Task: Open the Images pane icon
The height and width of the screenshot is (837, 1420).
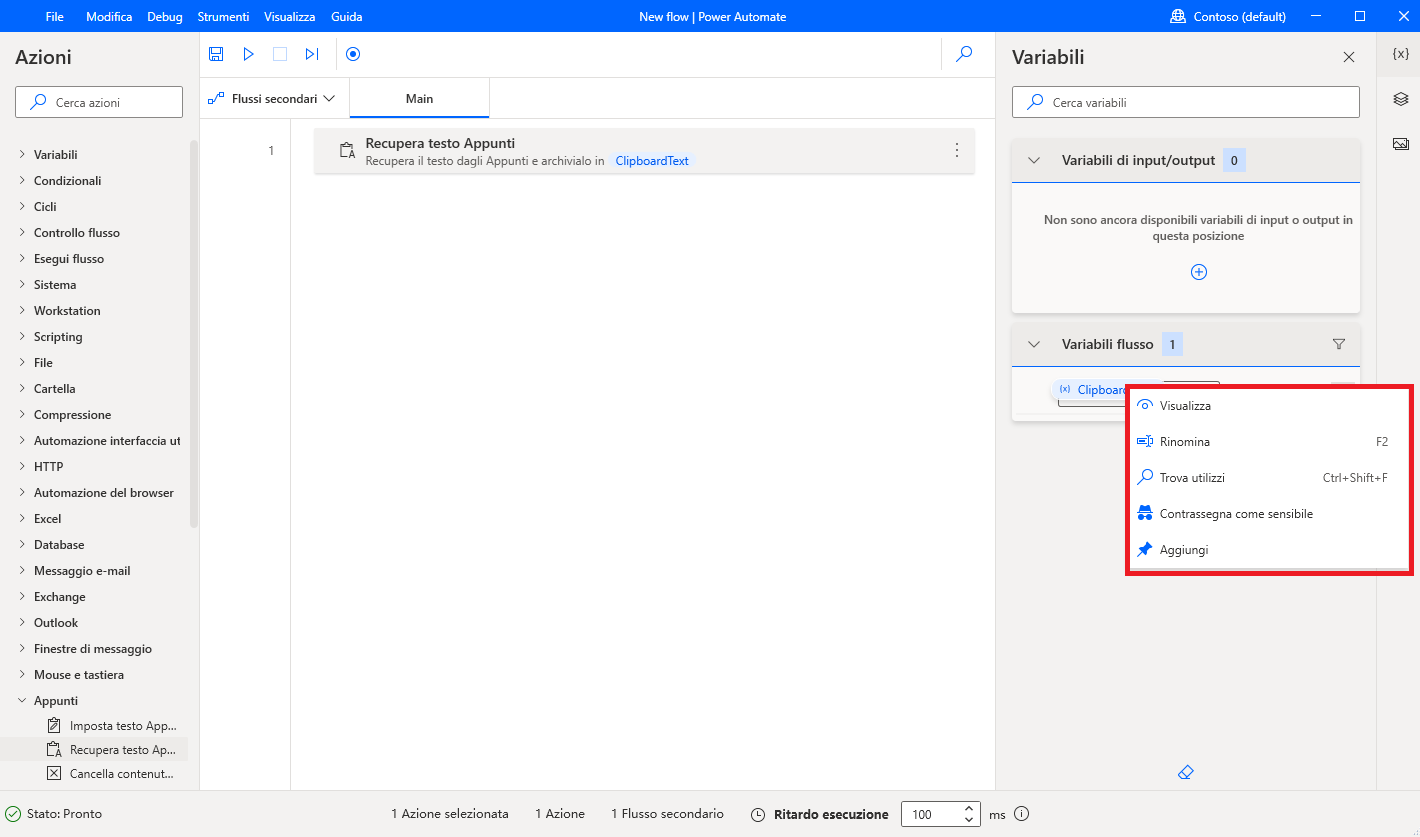Action: pos(1400,143)
